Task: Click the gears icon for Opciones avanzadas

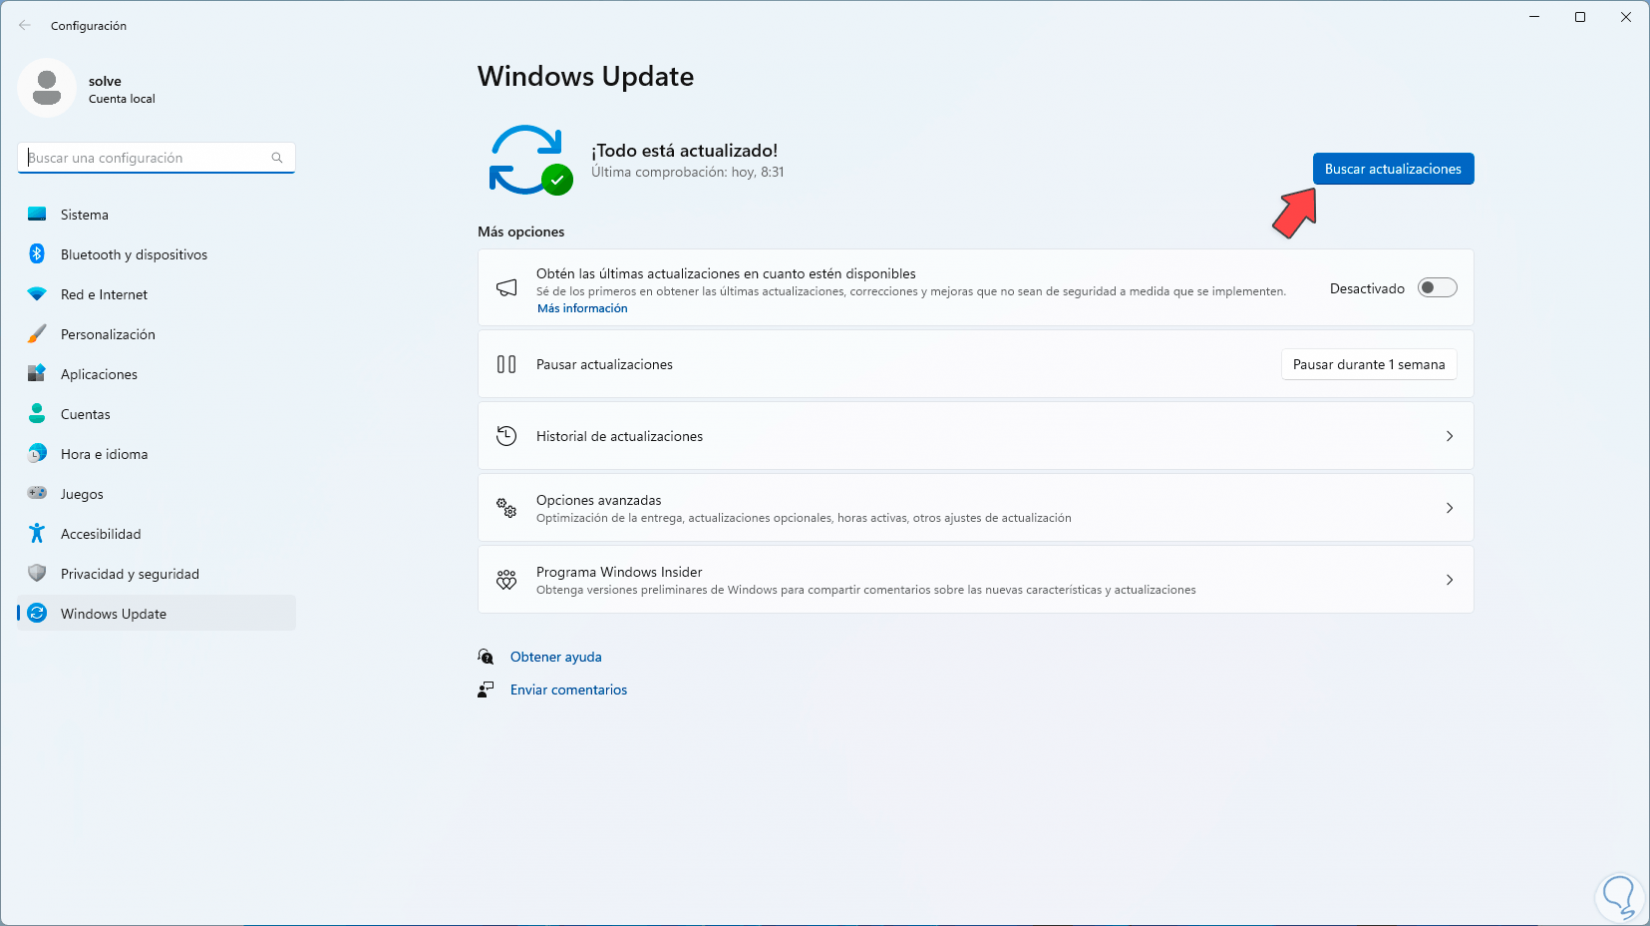Action: pos(507,508)
